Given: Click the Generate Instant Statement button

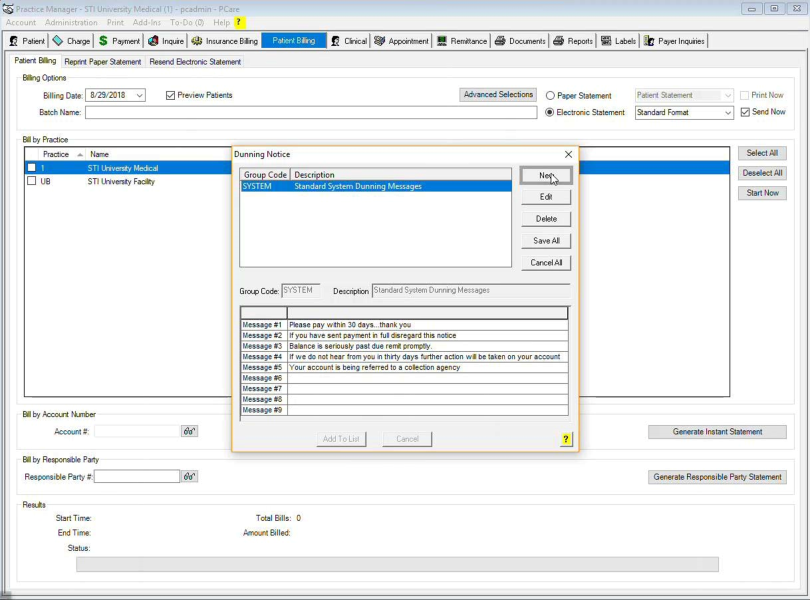Looking at the screenshot, I should [x=716, y=432].
